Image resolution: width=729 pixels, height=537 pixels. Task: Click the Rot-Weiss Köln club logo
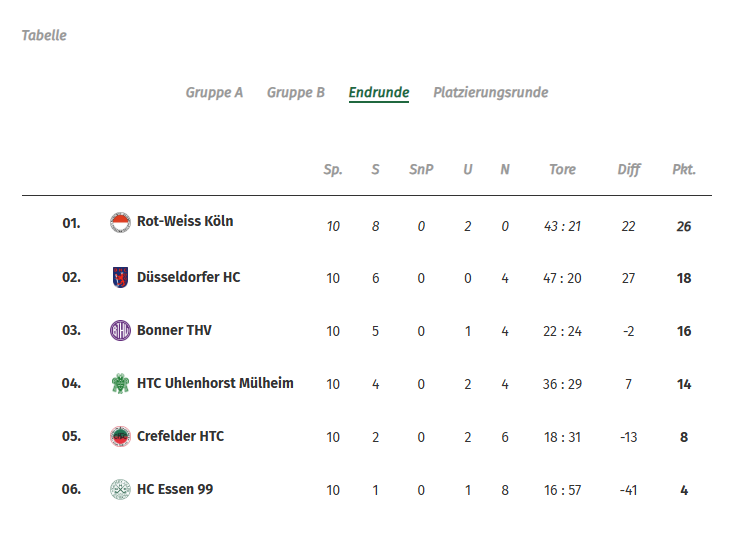click(x=120, y=223)
